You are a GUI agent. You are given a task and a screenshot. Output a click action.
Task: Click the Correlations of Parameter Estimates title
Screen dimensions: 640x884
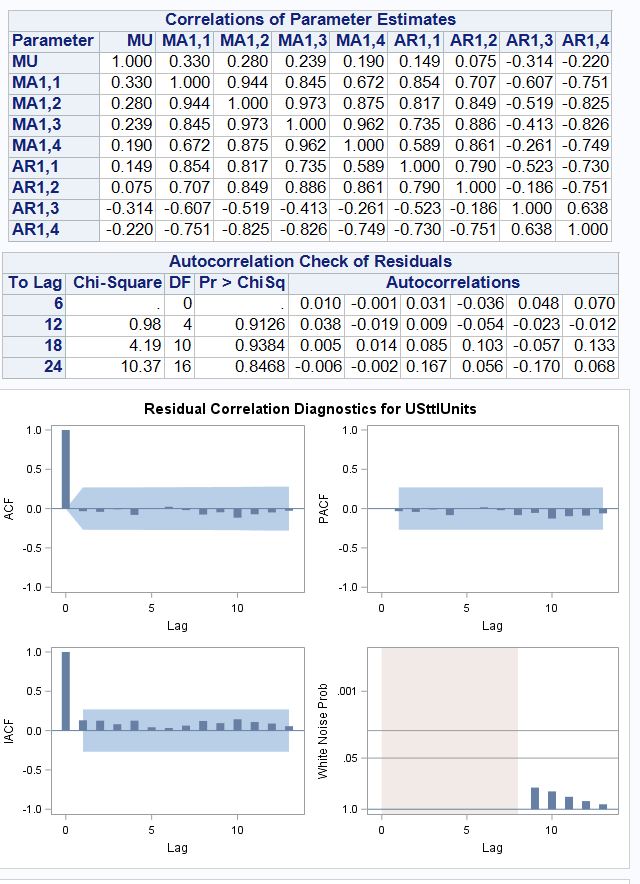(310, 20)
